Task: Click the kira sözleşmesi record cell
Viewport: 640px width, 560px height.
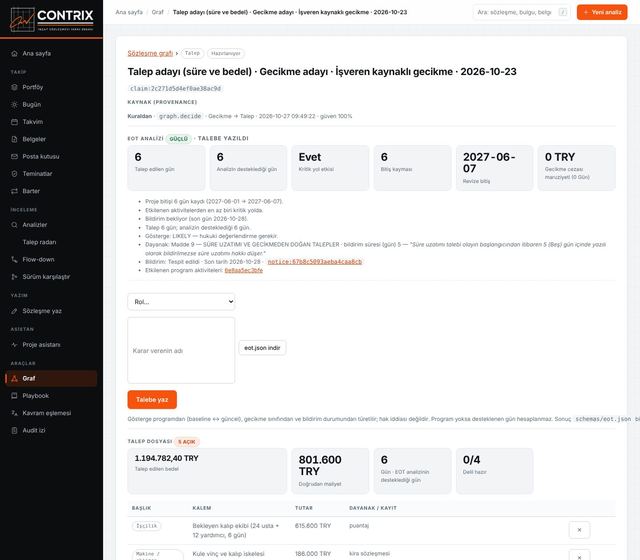Action: click(369, 553)
